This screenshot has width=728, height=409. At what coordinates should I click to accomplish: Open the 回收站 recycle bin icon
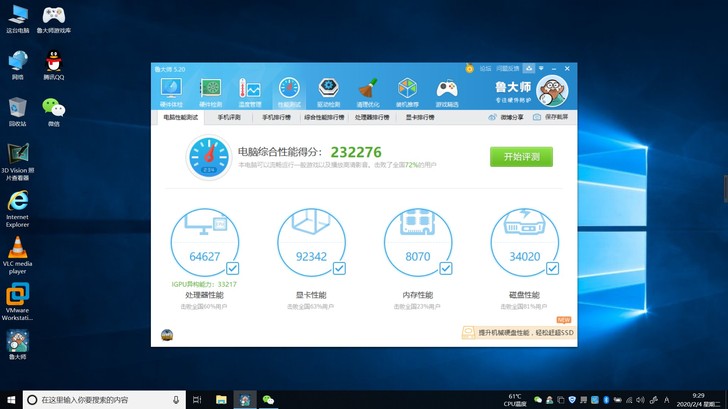18,112
